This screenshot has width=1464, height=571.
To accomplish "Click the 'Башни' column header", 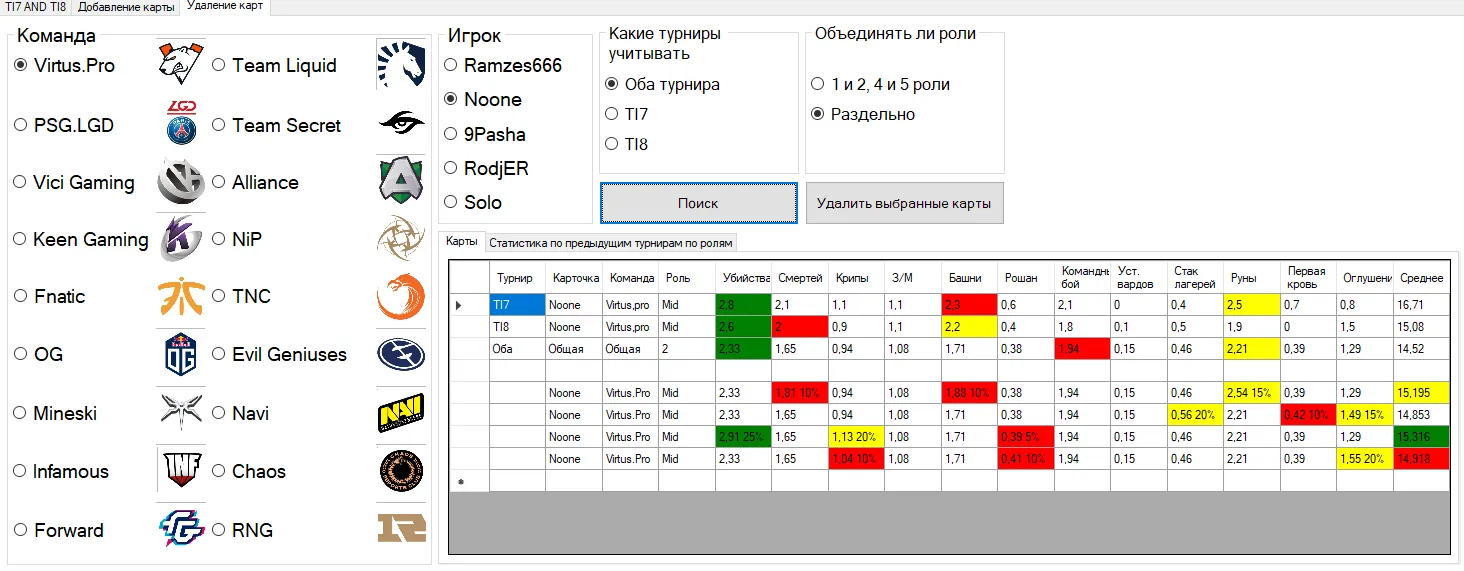I will click(969, 278).
